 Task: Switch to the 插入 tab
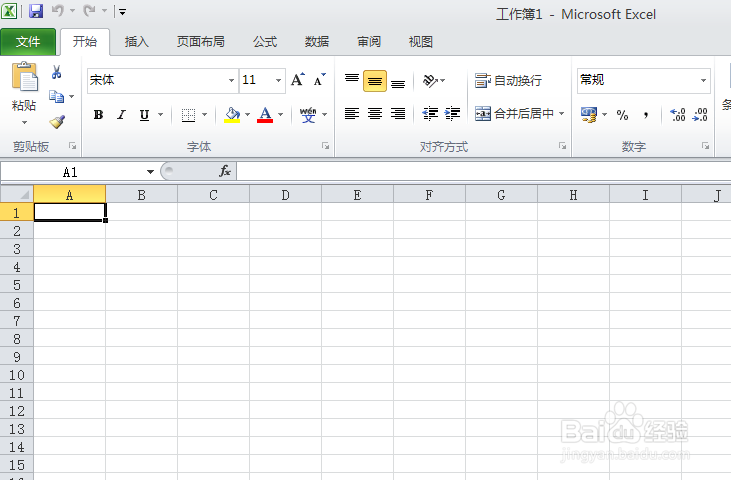(137, 42)
